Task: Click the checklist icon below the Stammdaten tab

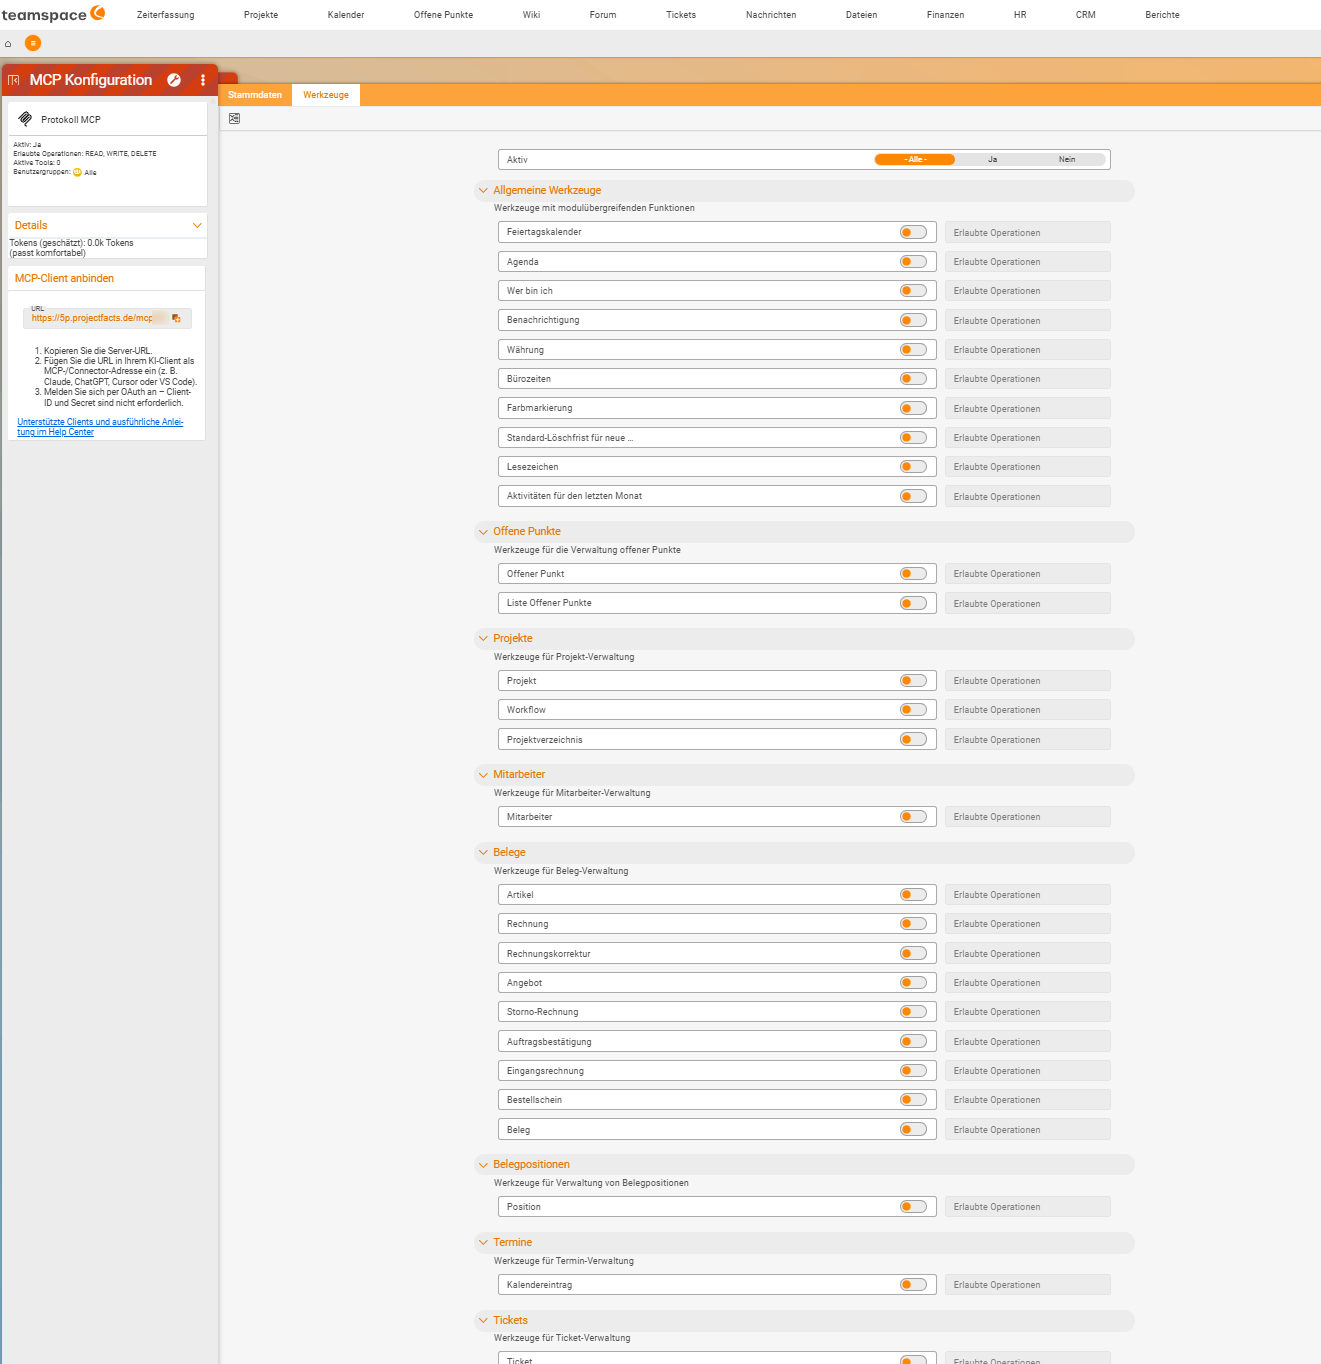Action: [x=234, y=118]
